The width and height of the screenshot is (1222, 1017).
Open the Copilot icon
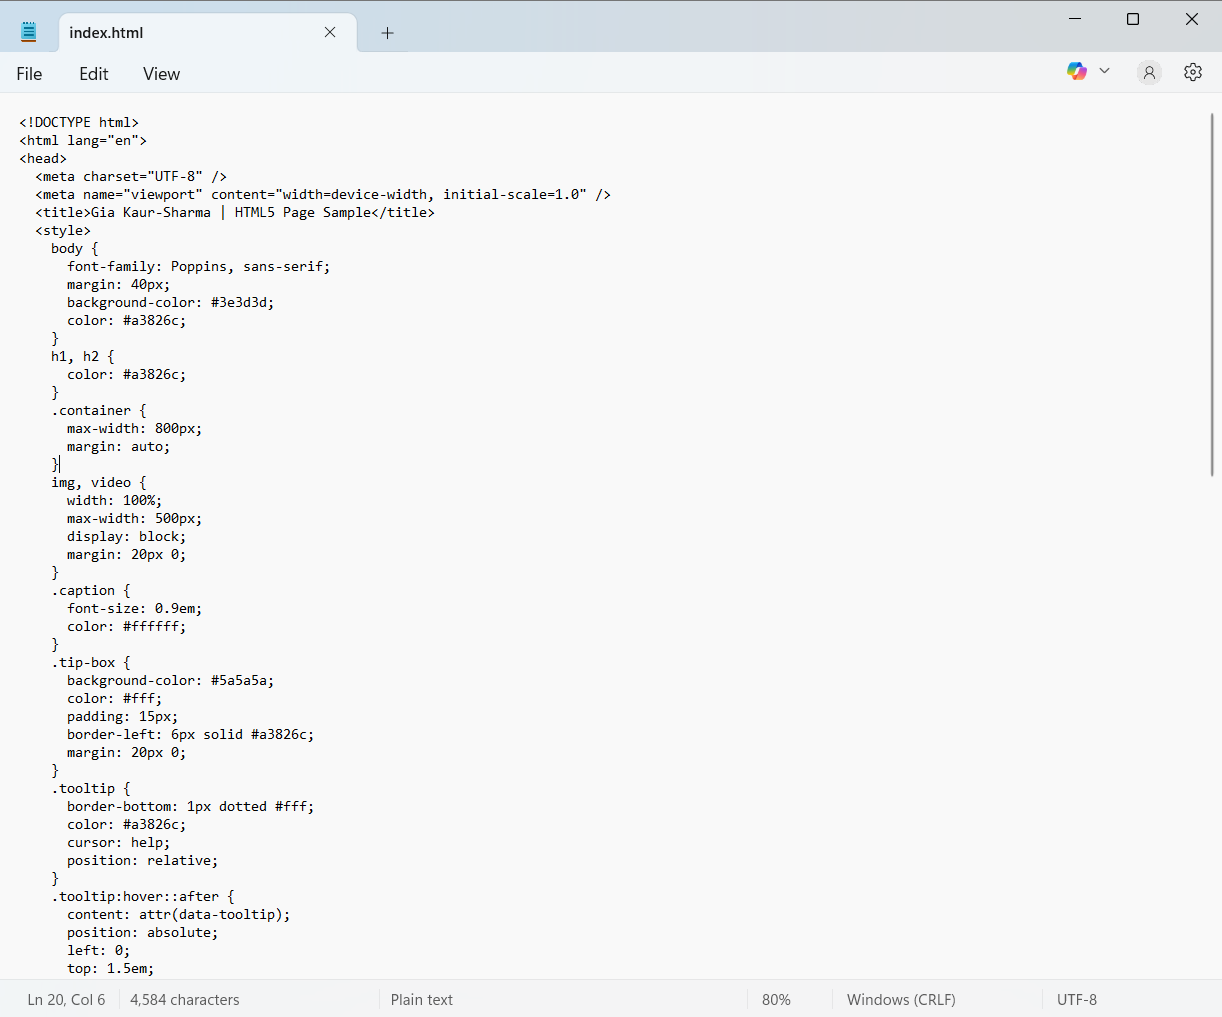pos(1077,71)
